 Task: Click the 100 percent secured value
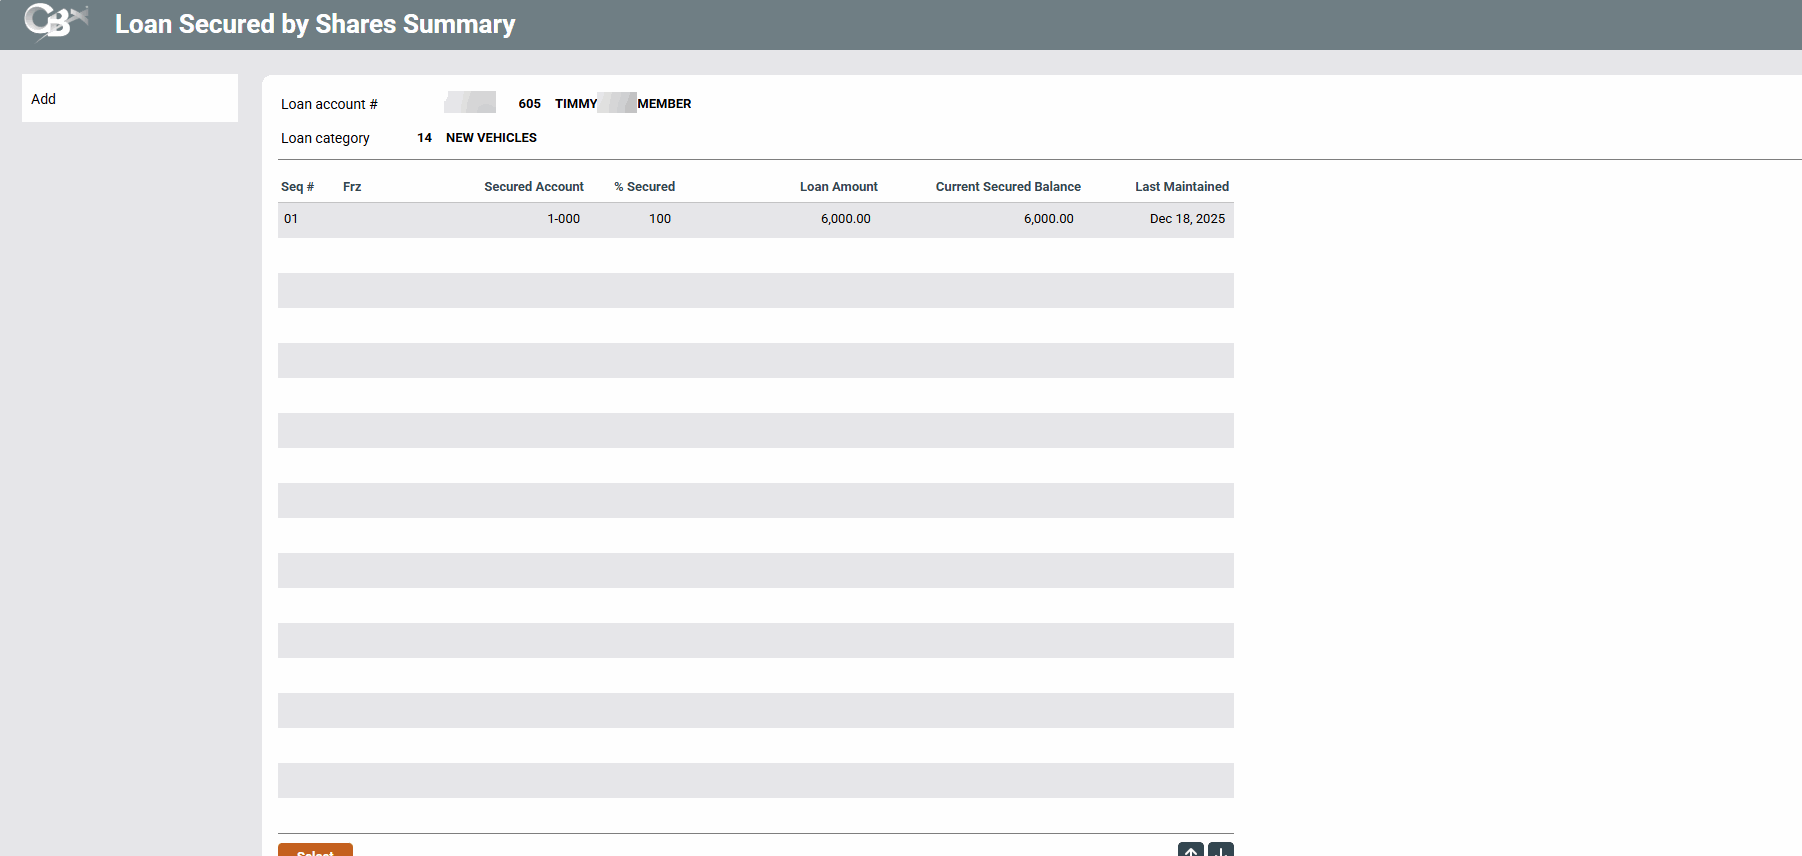pos(660,219)
